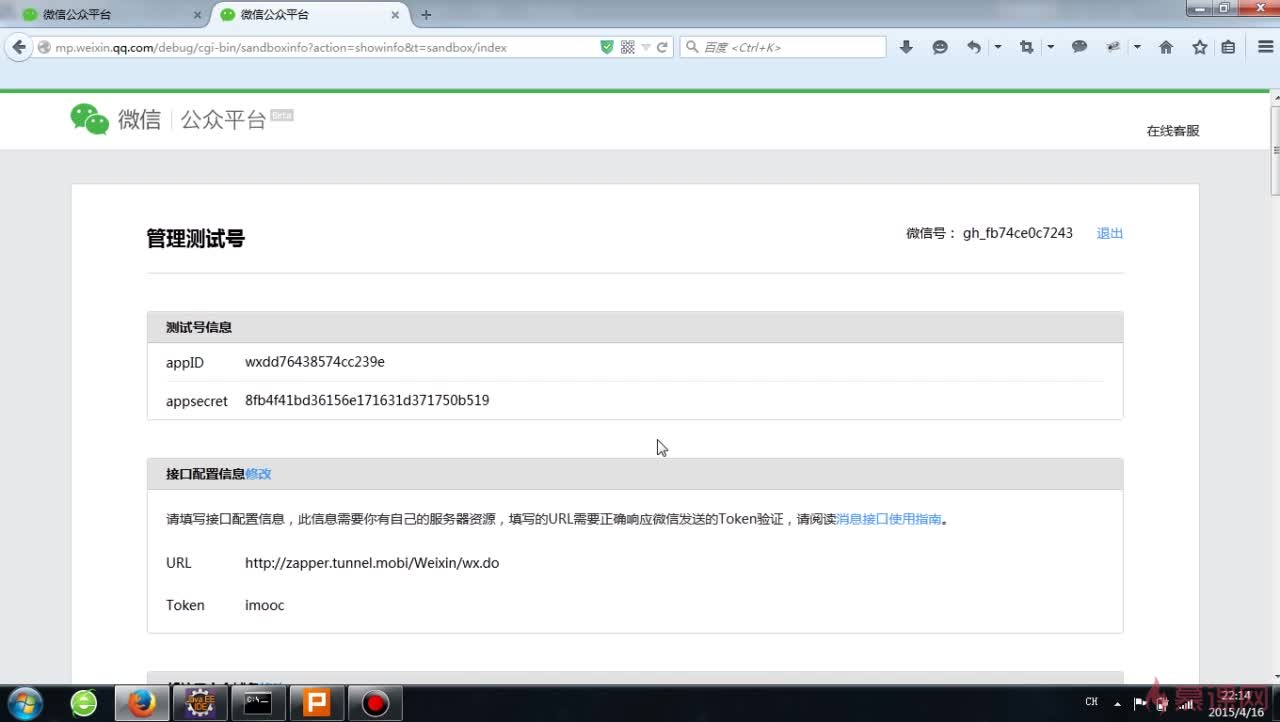Click the Token label
The width and height of the screenshot is (1280, 722).
(185, 605)
